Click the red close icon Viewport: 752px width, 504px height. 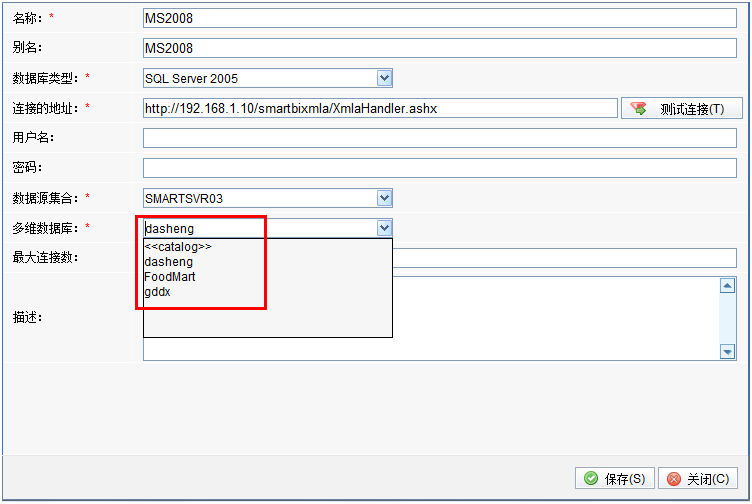[674, 478]
